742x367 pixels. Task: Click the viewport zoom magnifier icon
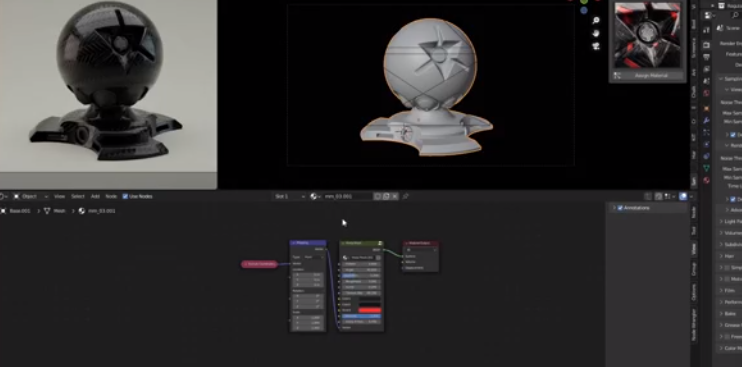click(x=596, y=21)
